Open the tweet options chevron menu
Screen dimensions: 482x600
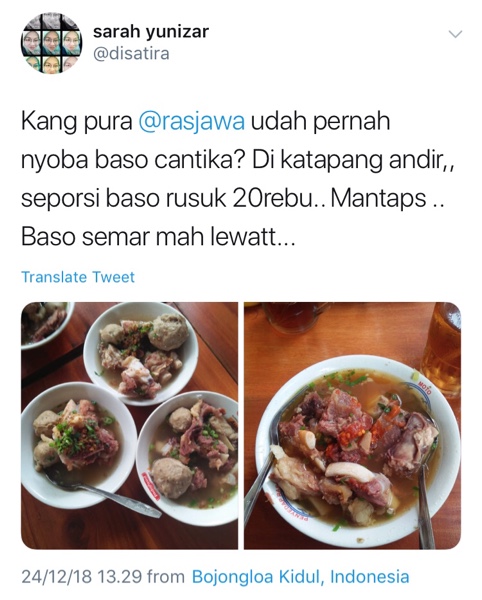tap(455, 34)
